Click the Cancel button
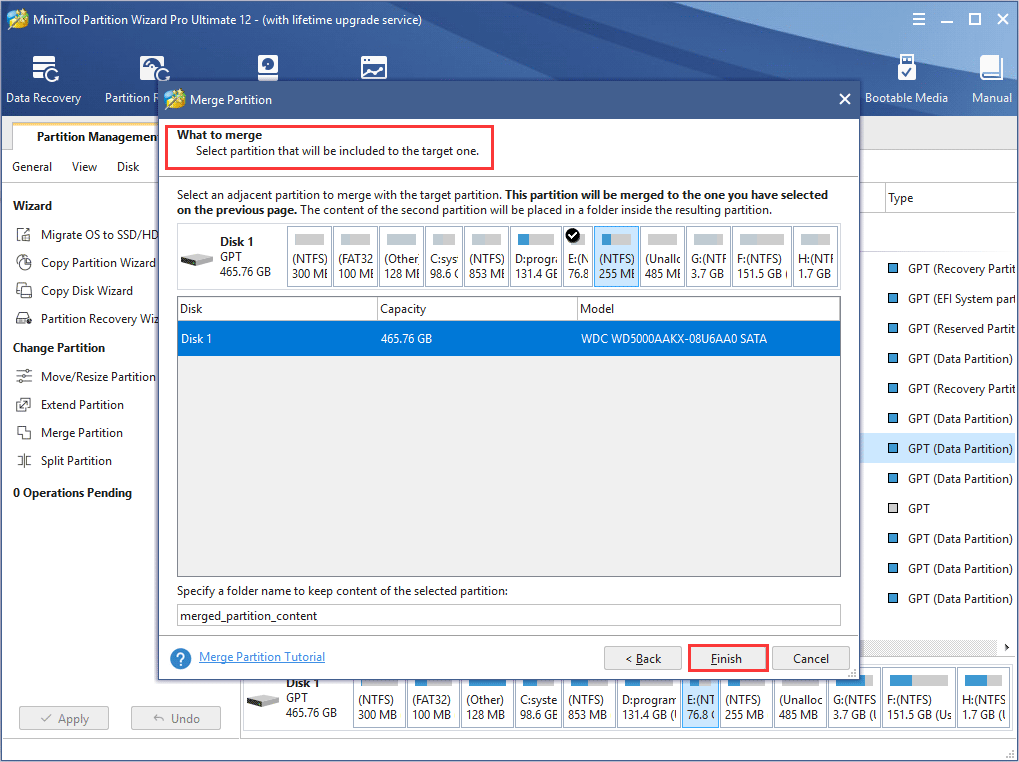 (x=810, y=658)
